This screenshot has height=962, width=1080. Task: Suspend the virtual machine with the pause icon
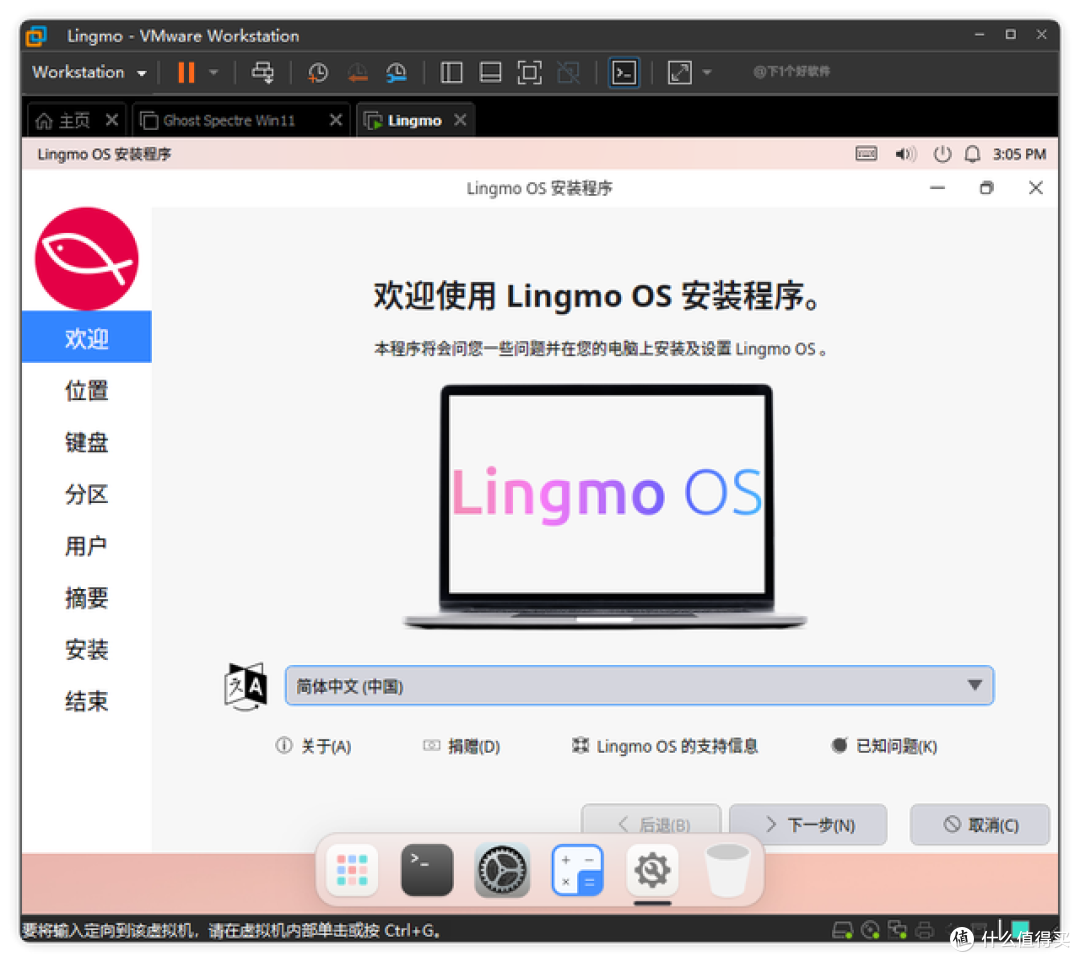[x=185, y=71]
